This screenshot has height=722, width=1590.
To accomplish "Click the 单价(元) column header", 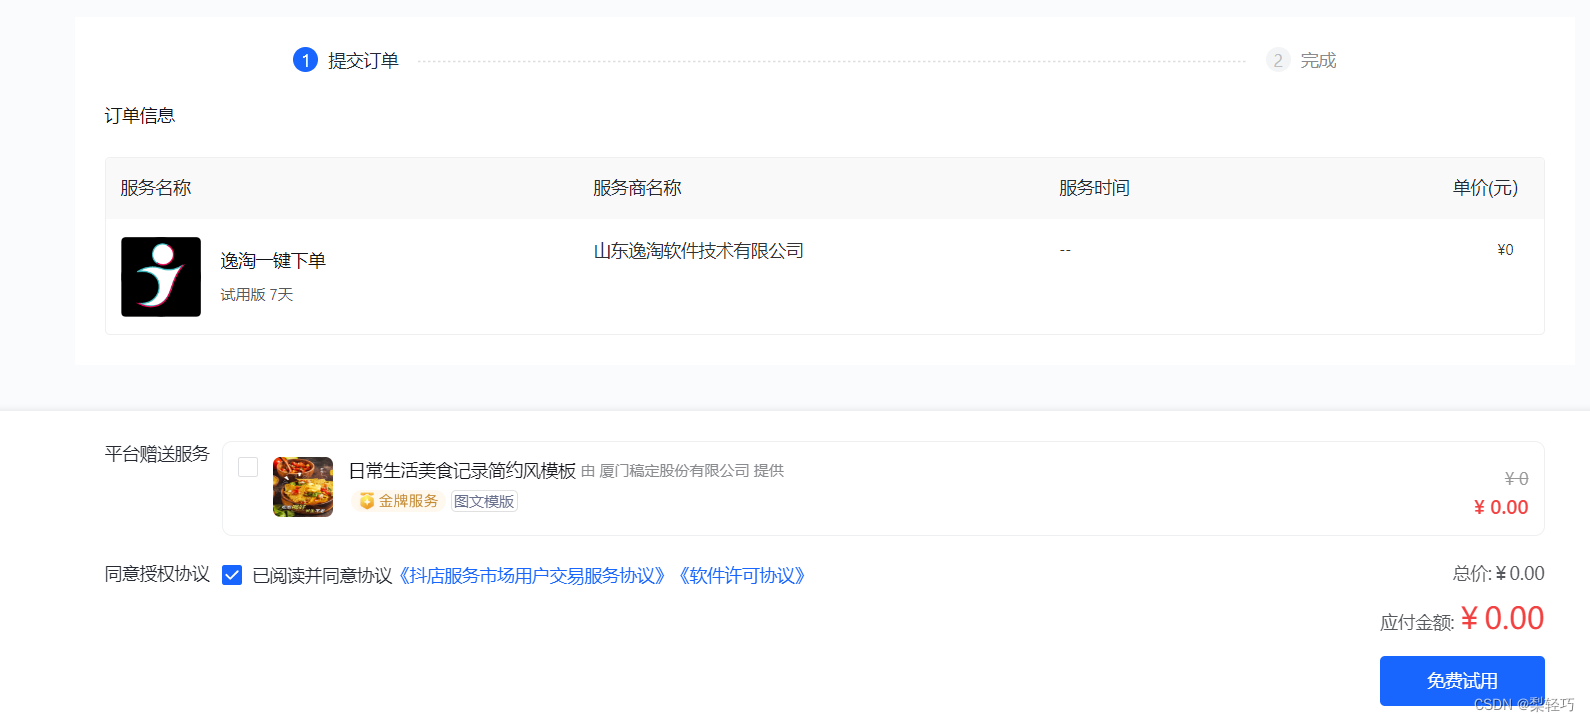I will (x=1485, y=188).
